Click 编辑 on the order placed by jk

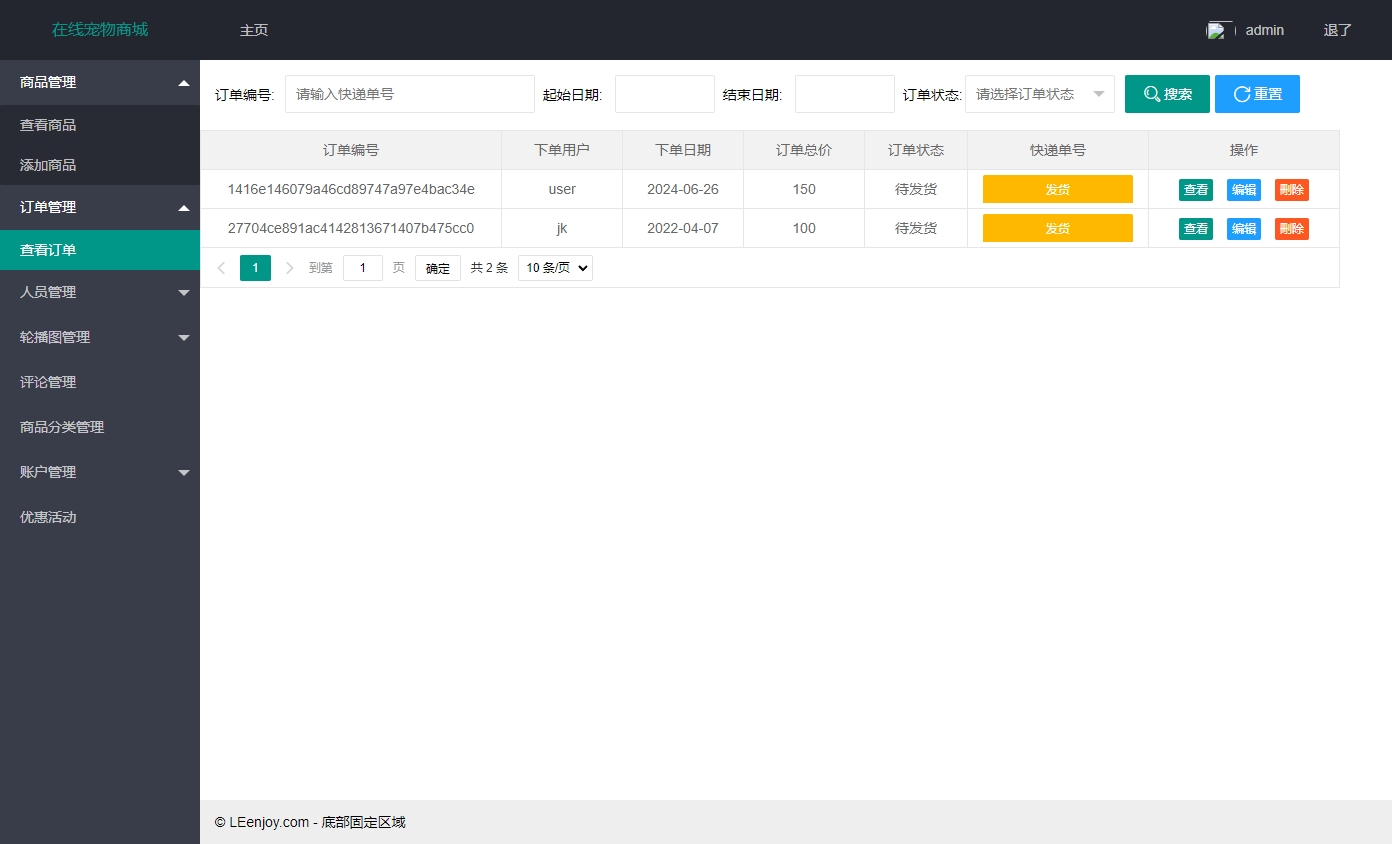click(x=1243, y=228)
